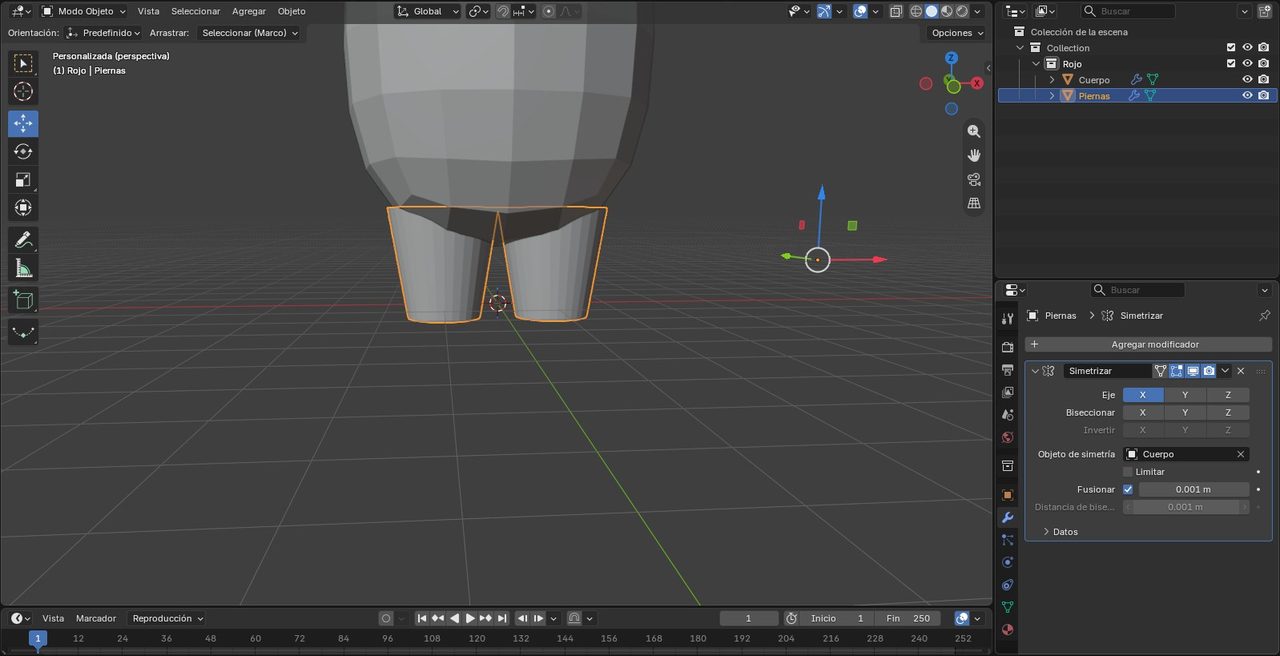Activate the Rotate tool
The width and height of the screenshot is (1280, 656).
23,152
